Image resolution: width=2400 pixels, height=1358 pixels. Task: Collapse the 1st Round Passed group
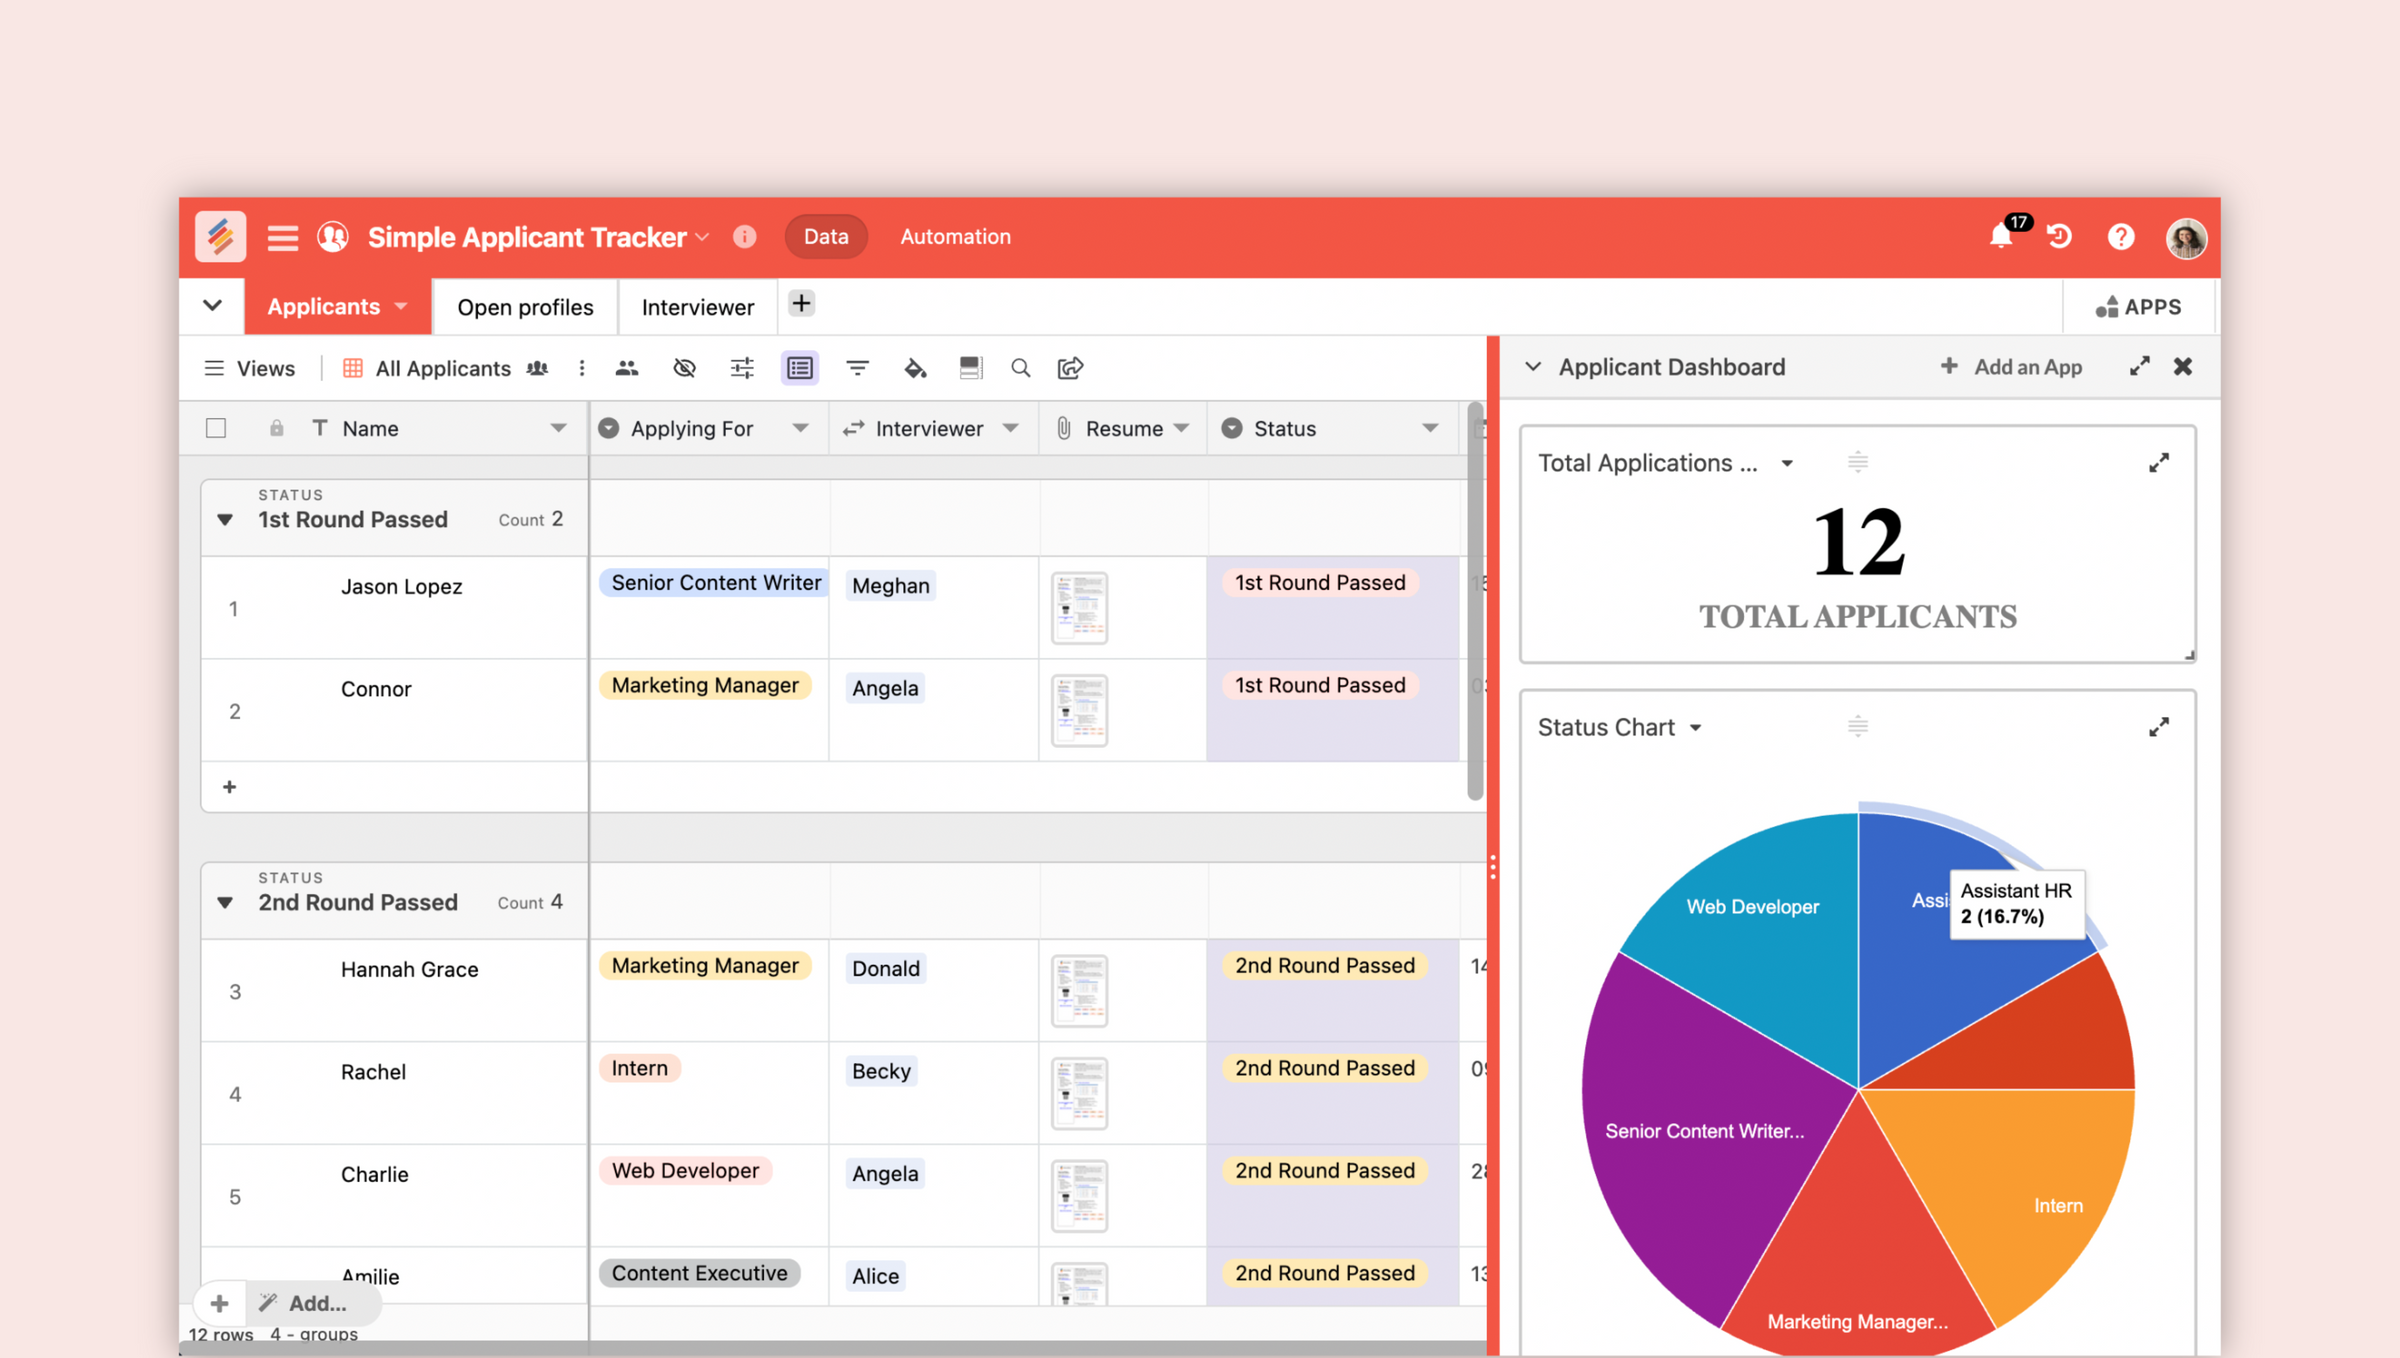[225, 519]
